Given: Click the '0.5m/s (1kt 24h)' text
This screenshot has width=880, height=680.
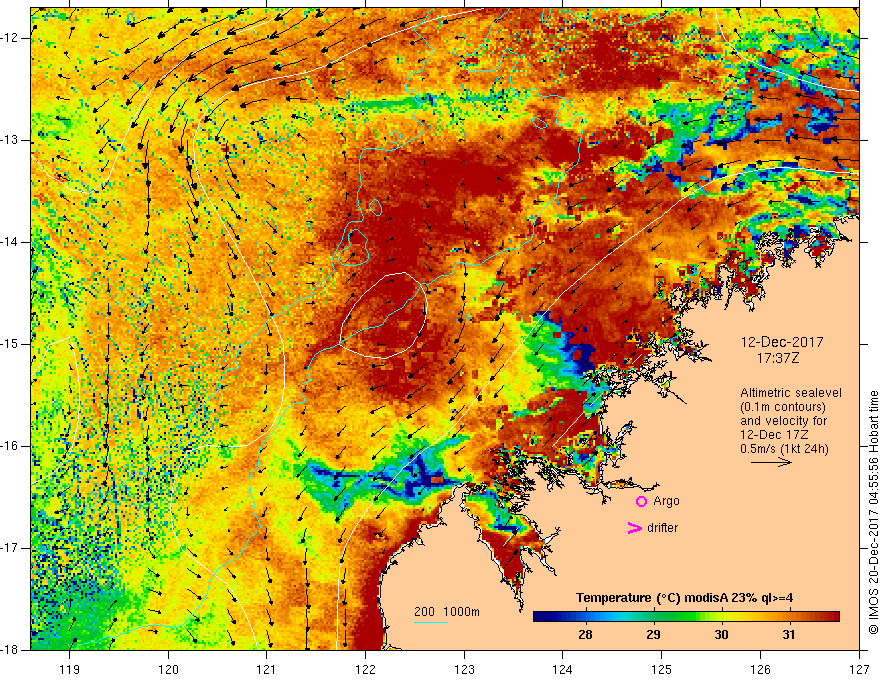Looking at the screenshot, I should click(784, 449).
